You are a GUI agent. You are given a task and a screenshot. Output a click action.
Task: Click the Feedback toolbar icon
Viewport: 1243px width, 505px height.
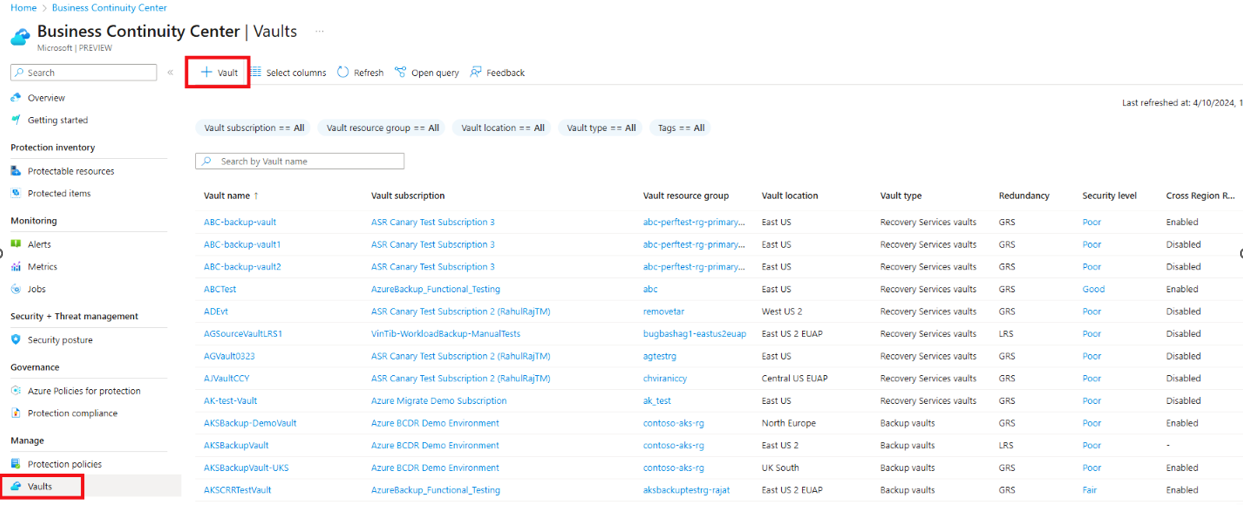(x=476, y=72)
